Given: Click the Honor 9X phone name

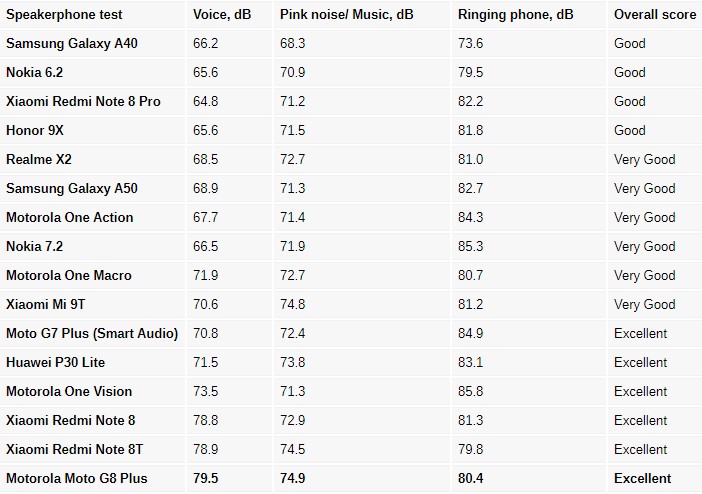Looking at the screenshot, I should pyautogui.click(x=34, y=130).
